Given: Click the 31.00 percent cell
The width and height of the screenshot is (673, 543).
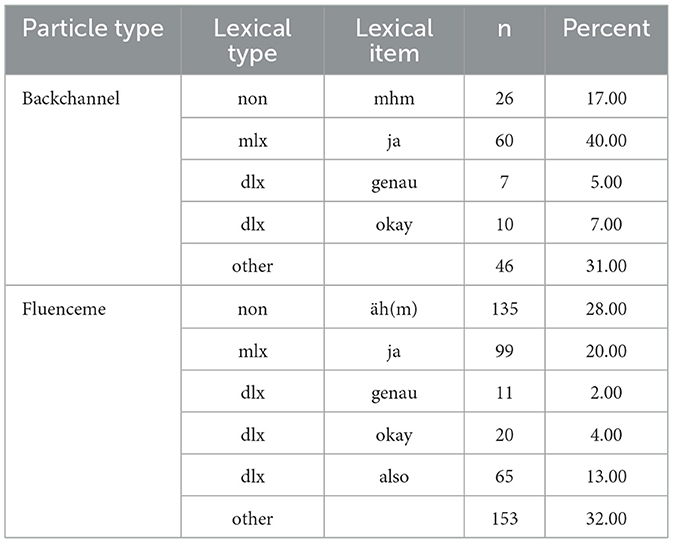Looking at the screenshot, I should pyautogui.click(x=608, y=267).
